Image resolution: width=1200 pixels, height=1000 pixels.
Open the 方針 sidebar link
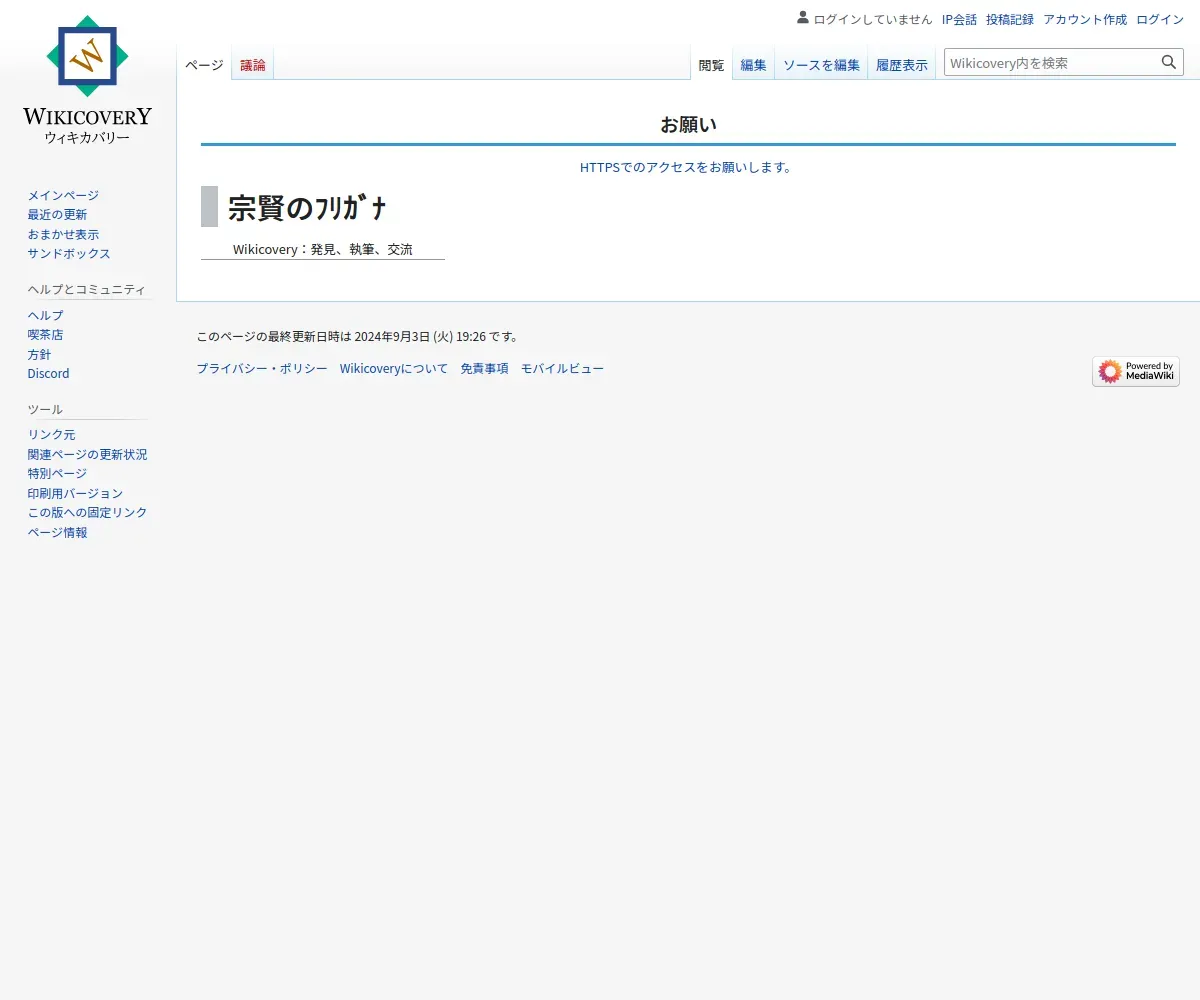(x=39, y=354)
